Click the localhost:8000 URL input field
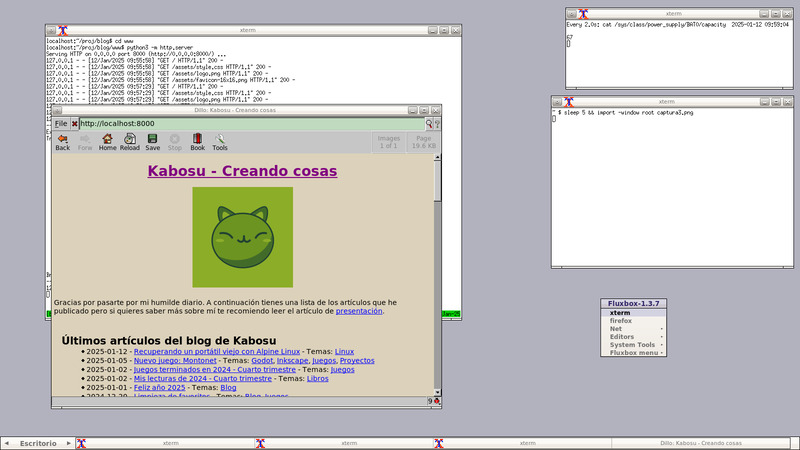The image size is (800, 450). [250, 123]
